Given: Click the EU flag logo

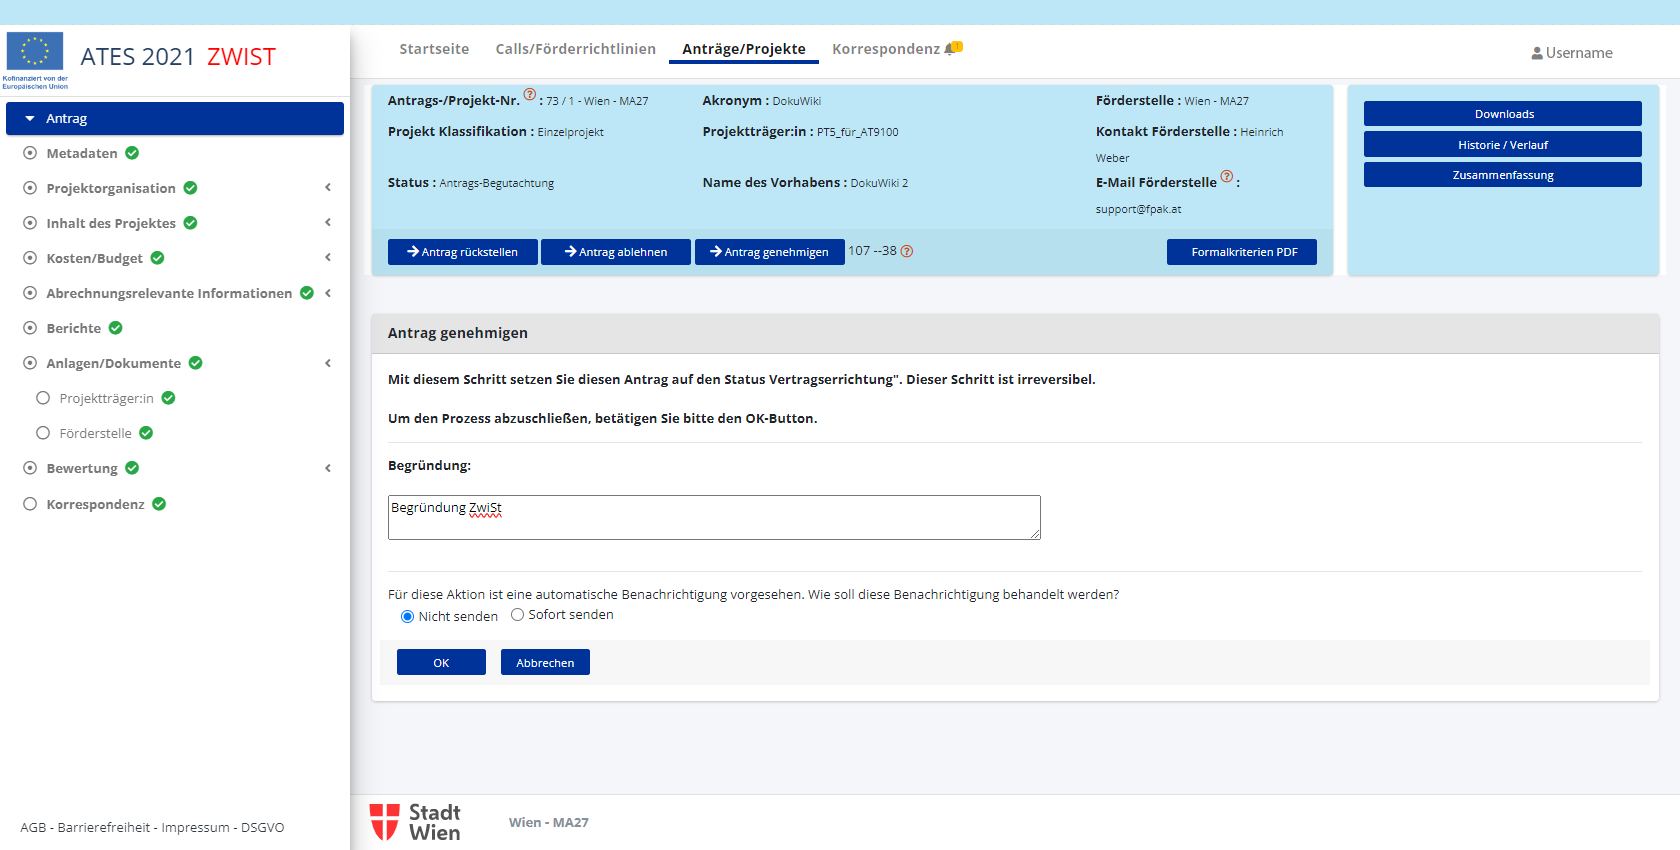Looking at the screenshot, I should pyautogui.click(x=35, y=52).
